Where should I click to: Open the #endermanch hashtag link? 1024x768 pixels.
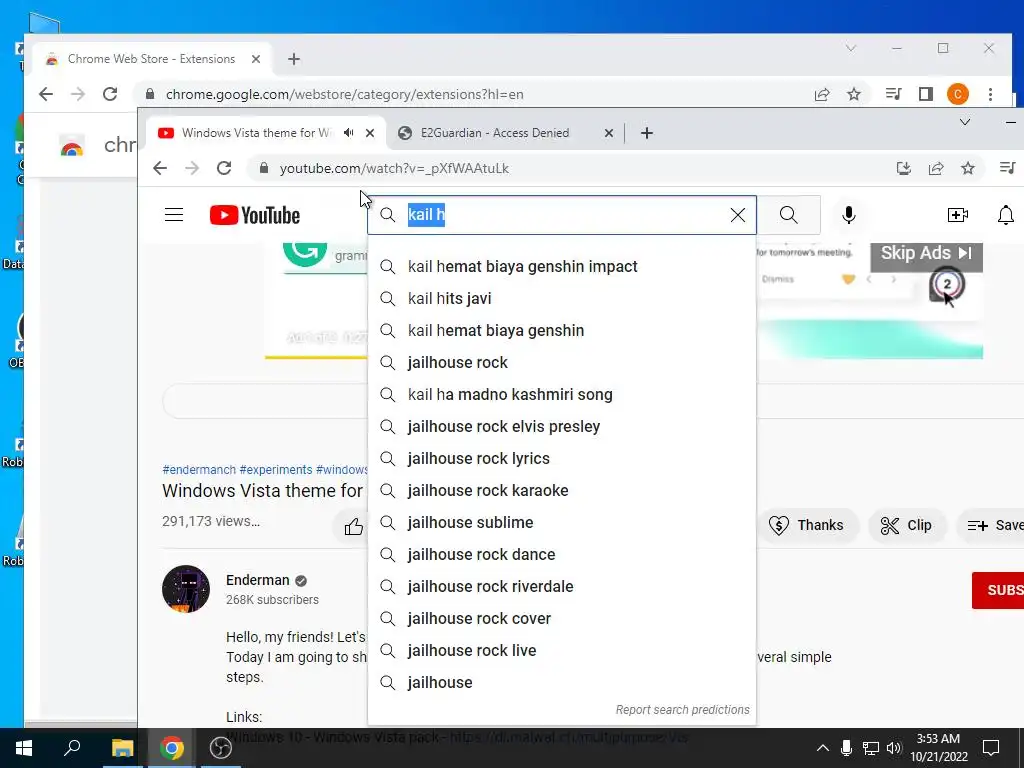tap(199, 470)
